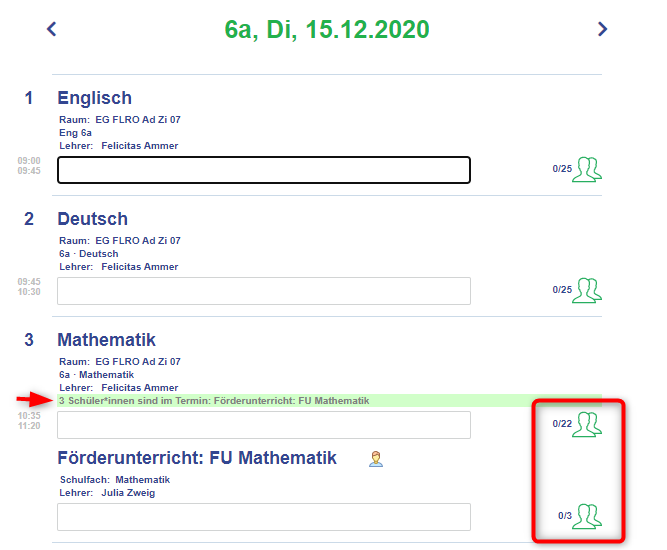Open attendance icon for Mathematik lesson
Screen dimensions: 667x550
587,424
